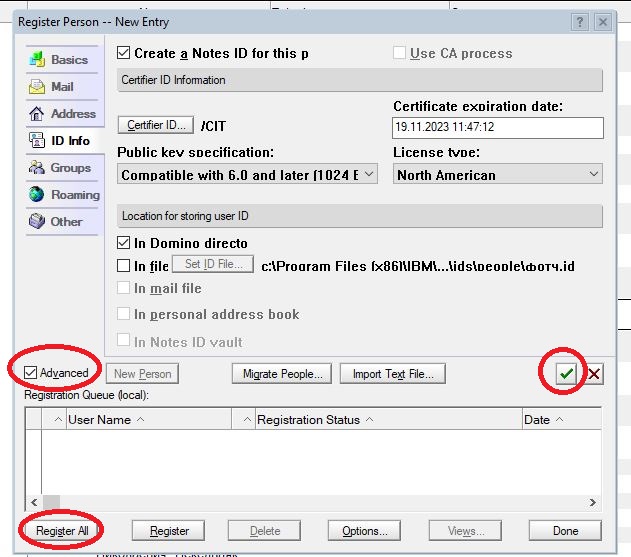Select the Groups people icon

(x=37, y=167)
